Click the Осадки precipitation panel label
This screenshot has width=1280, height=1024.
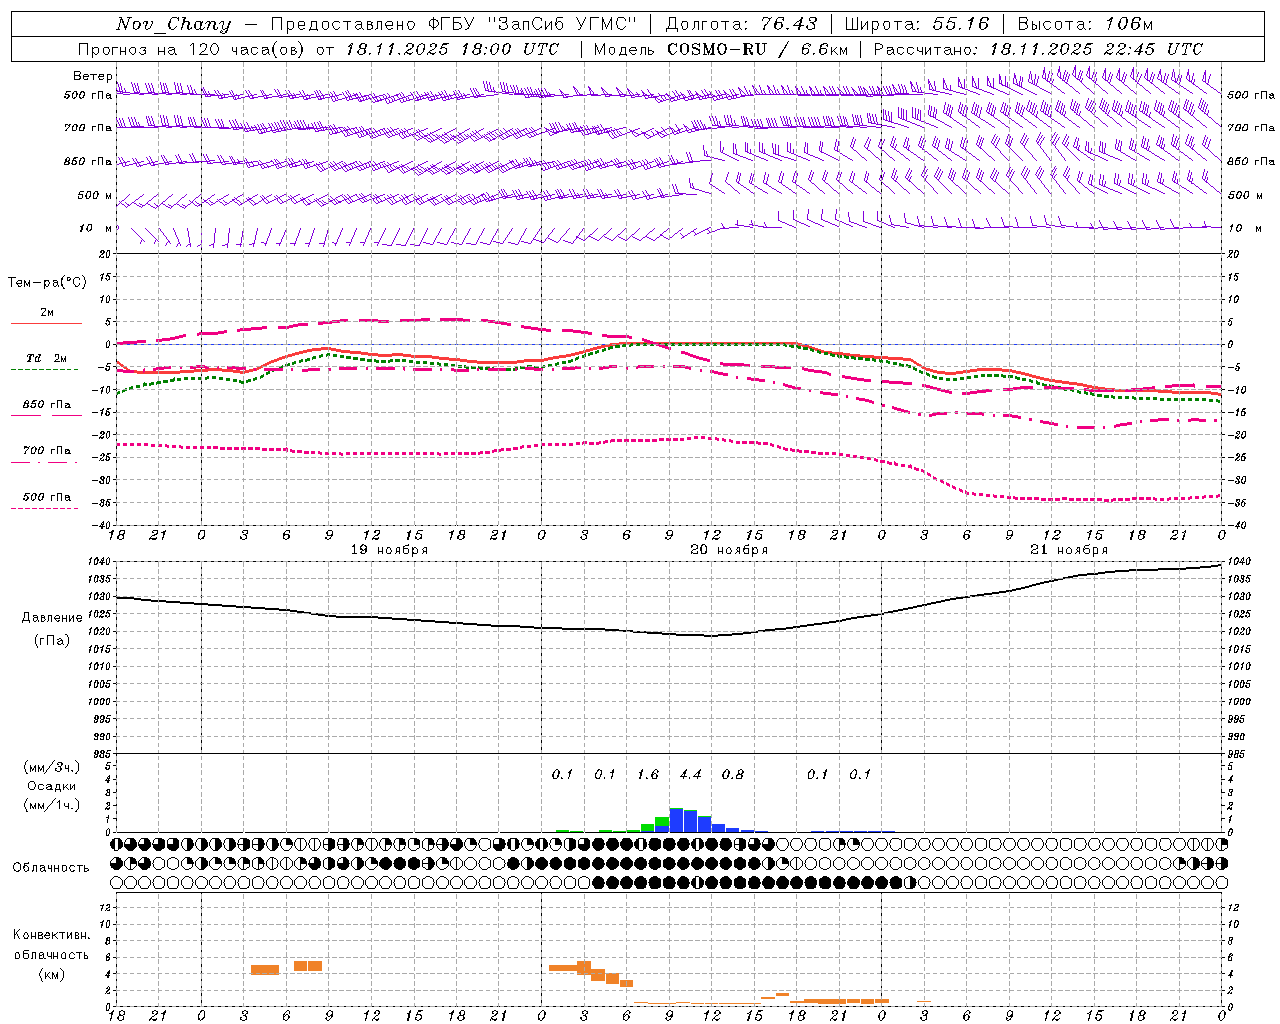[52, 786]
